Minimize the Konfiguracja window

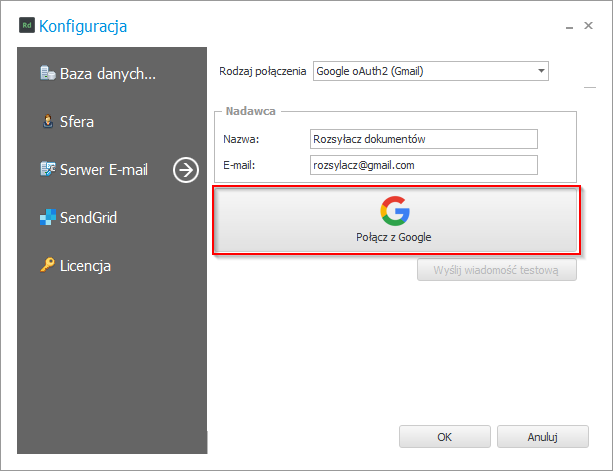point(569,26)
